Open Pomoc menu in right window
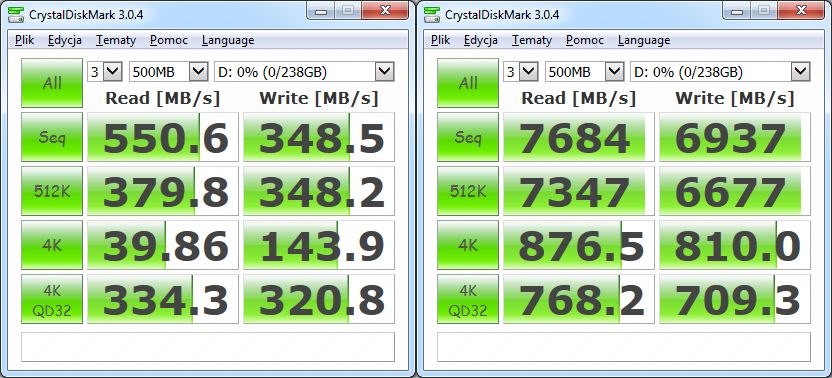This screenshot has width=832, height=378. [x=585, y=40]
